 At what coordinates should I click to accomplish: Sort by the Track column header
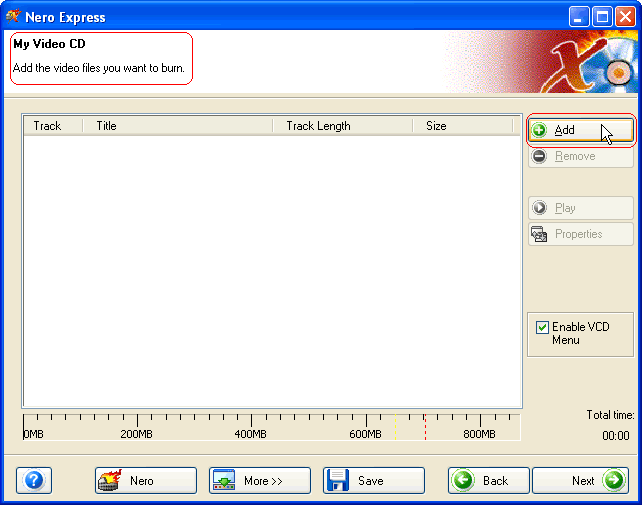point(47,126)
